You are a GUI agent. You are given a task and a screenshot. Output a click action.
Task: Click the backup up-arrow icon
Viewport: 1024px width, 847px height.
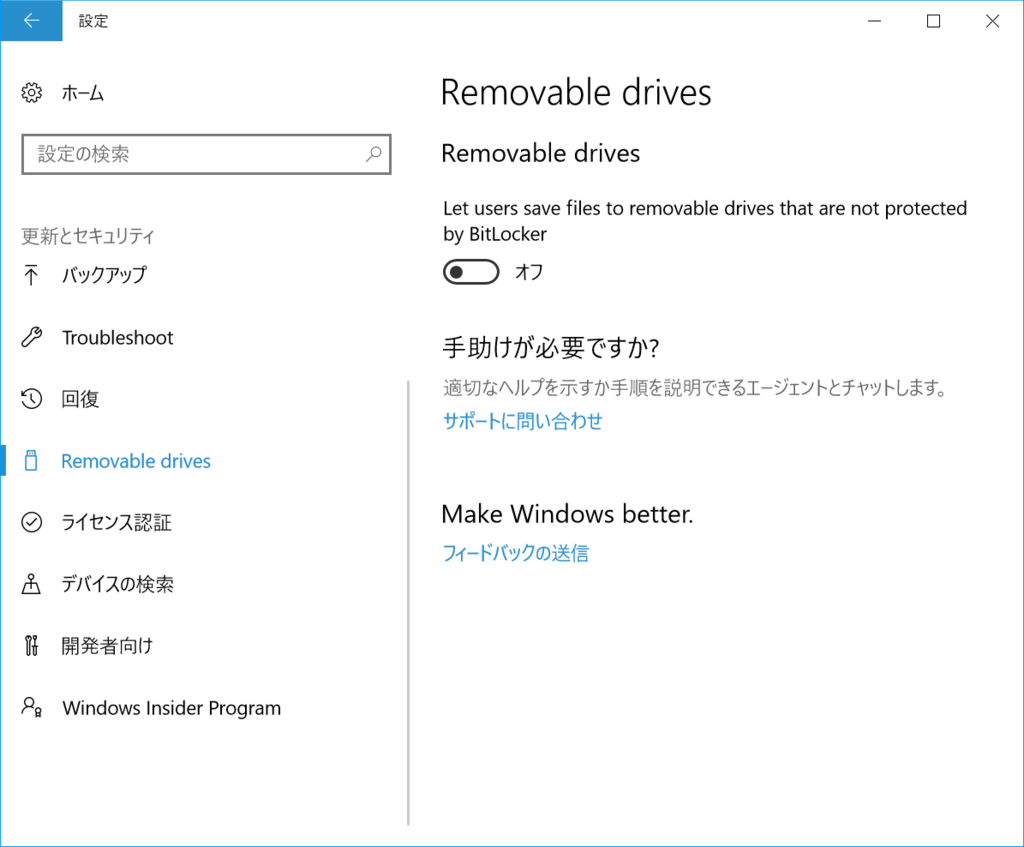[31, 276]
